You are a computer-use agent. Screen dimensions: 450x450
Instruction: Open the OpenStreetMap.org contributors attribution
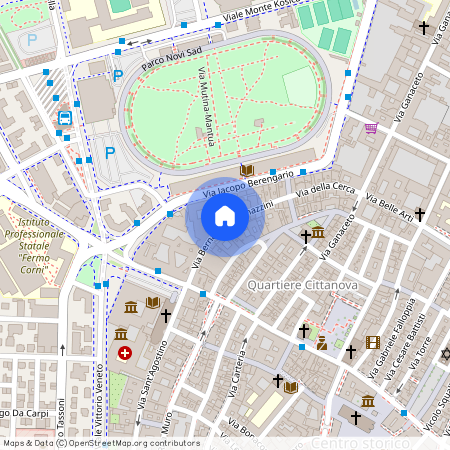point(134,443)
